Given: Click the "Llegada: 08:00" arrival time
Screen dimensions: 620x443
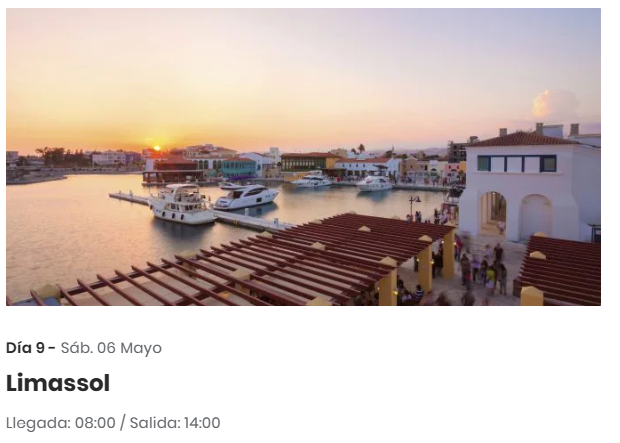Looking at the screenshot, I should point(60,423).
